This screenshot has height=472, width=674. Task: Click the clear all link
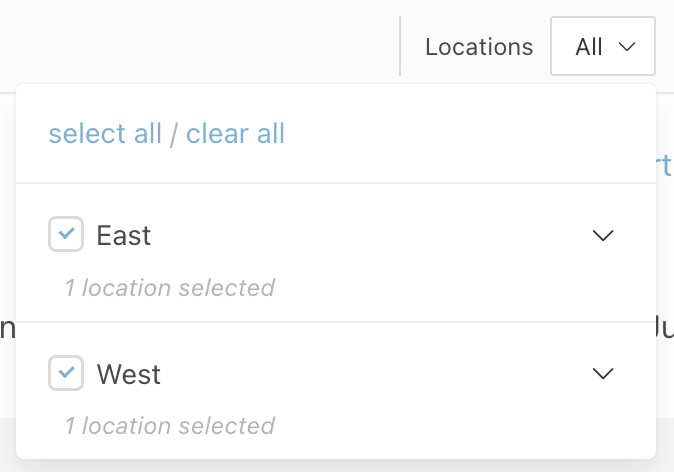pyautogui.click(x=235, y=133)
